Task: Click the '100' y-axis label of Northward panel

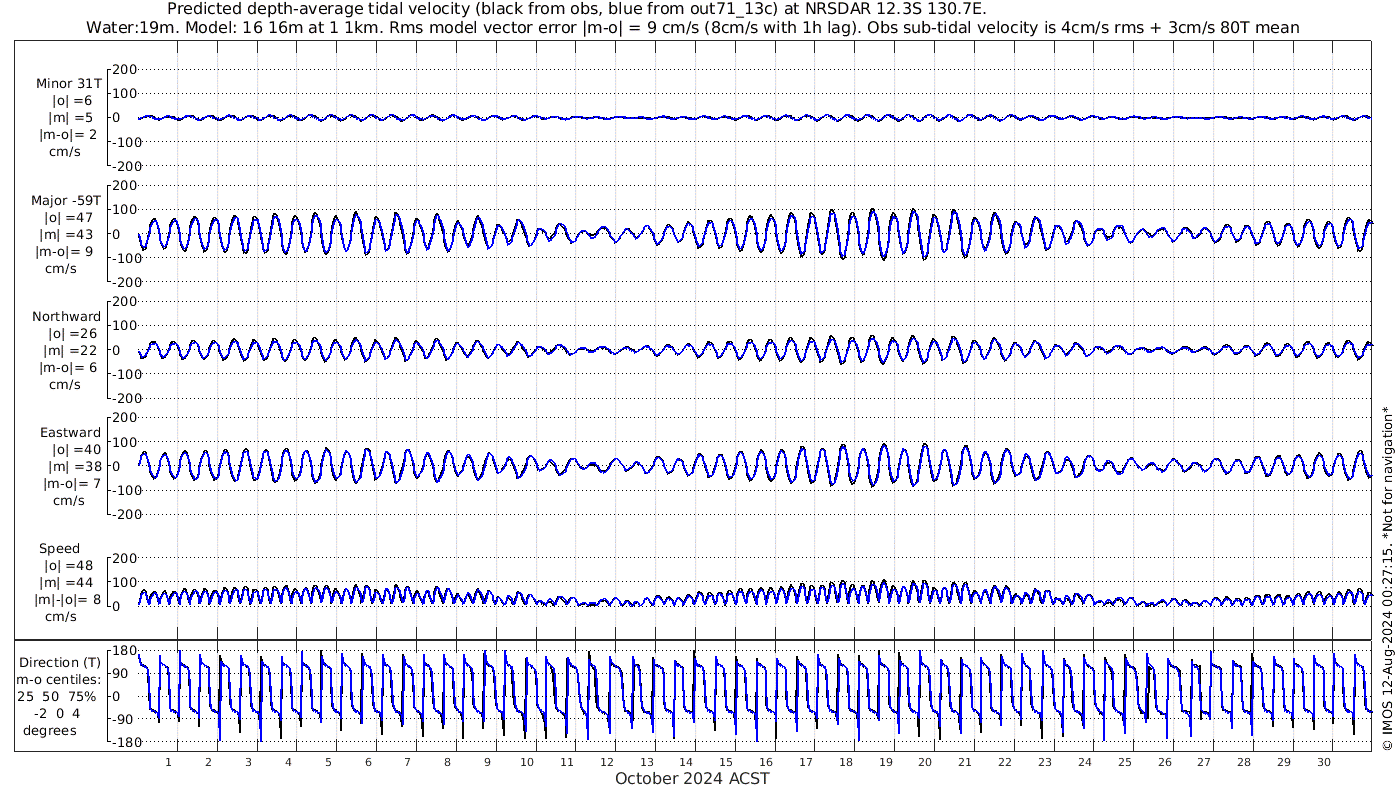Action: 124,325
